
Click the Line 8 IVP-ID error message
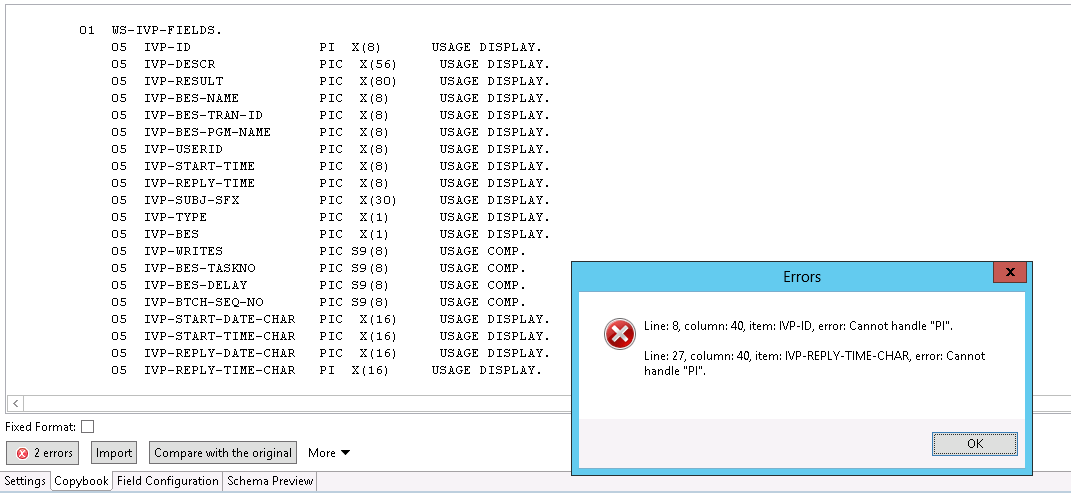coord(798,326)
